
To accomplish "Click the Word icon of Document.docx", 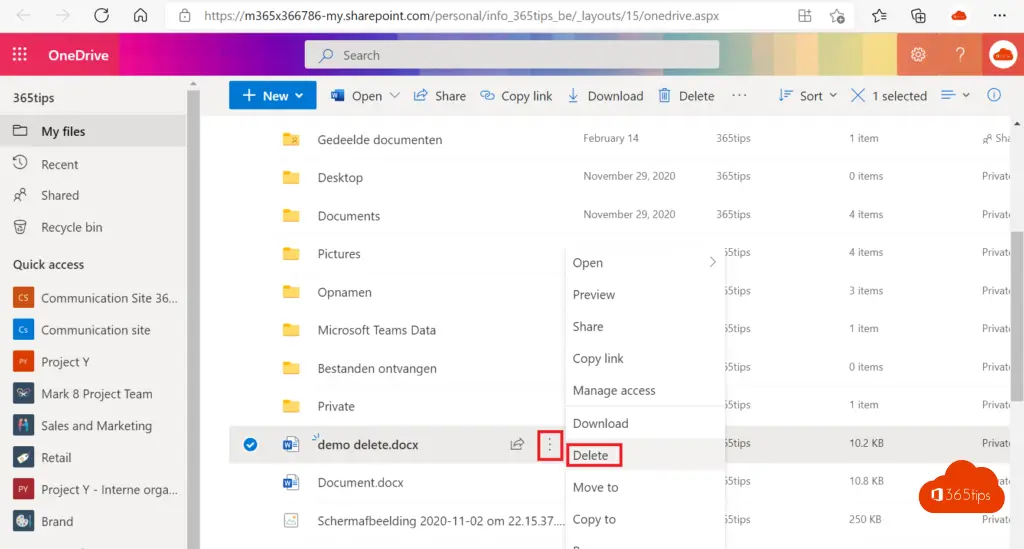I will tap(291, 482).
